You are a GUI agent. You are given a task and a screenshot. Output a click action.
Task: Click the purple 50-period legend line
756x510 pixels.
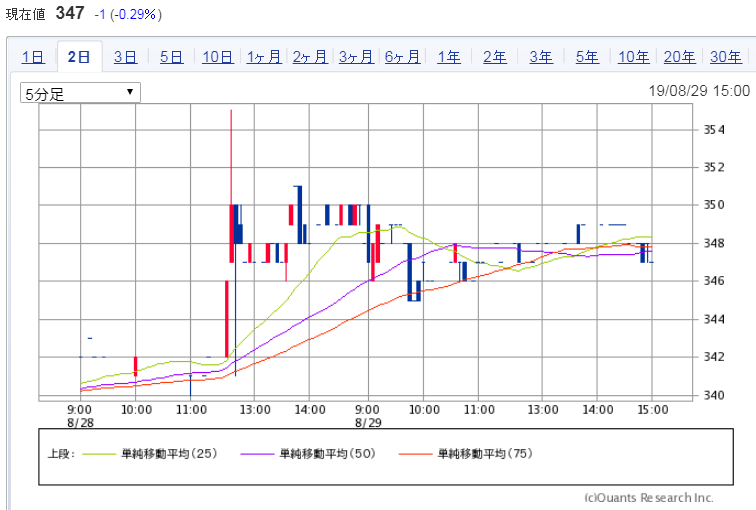pyautogui.click(x=257, y=454)
